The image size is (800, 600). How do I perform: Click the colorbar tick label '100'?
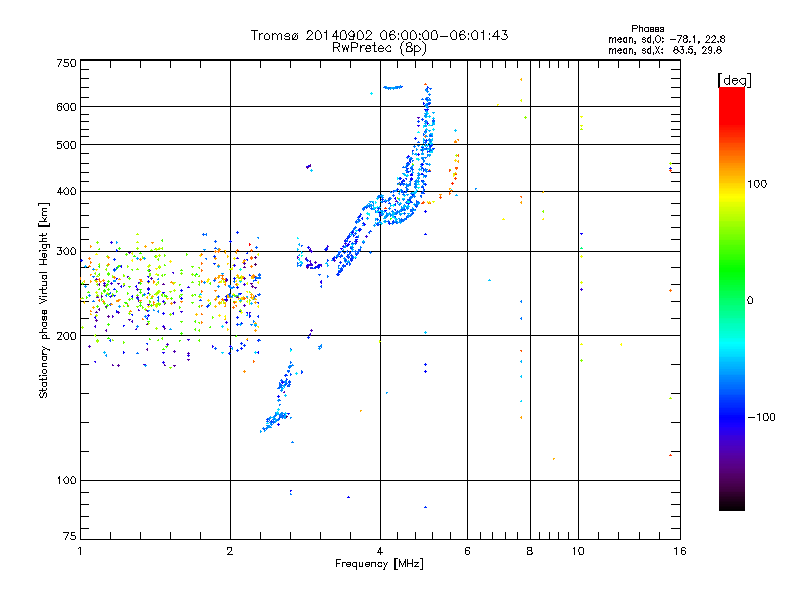coord(757,184)
